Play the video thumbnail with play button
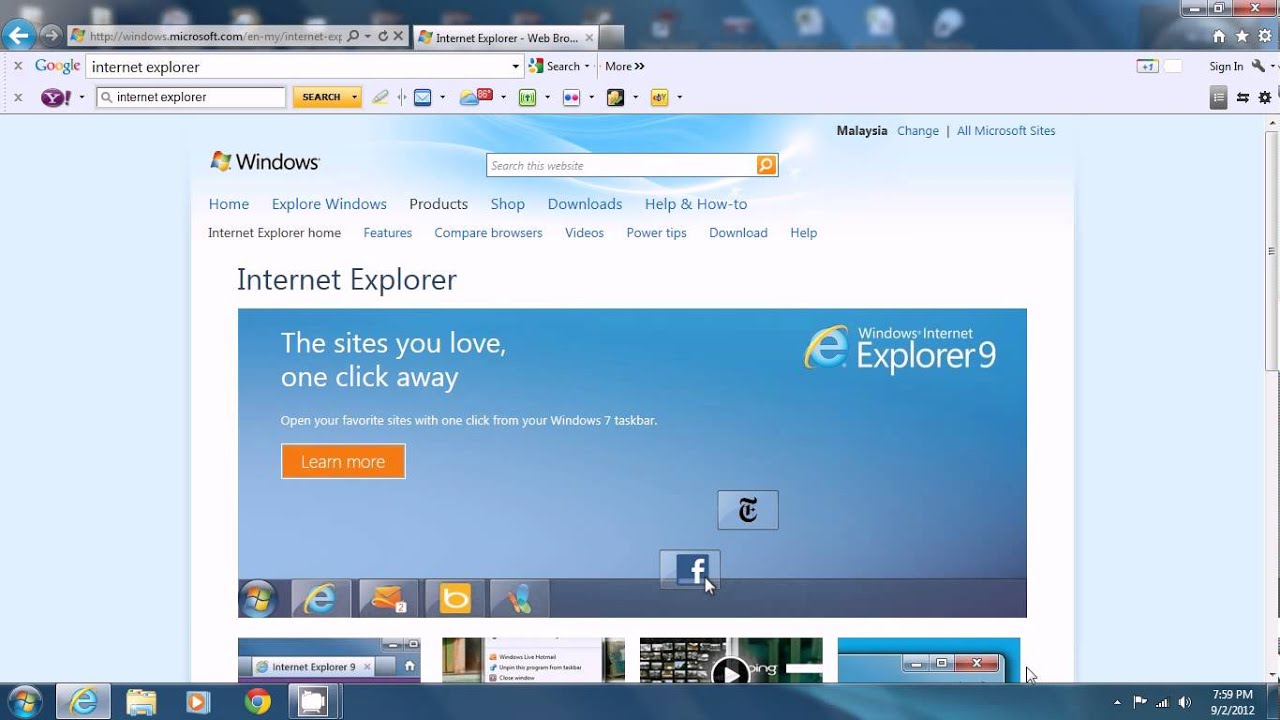Image resolution: width=1280 pixels, height=720 pixels. click(731, 661)
